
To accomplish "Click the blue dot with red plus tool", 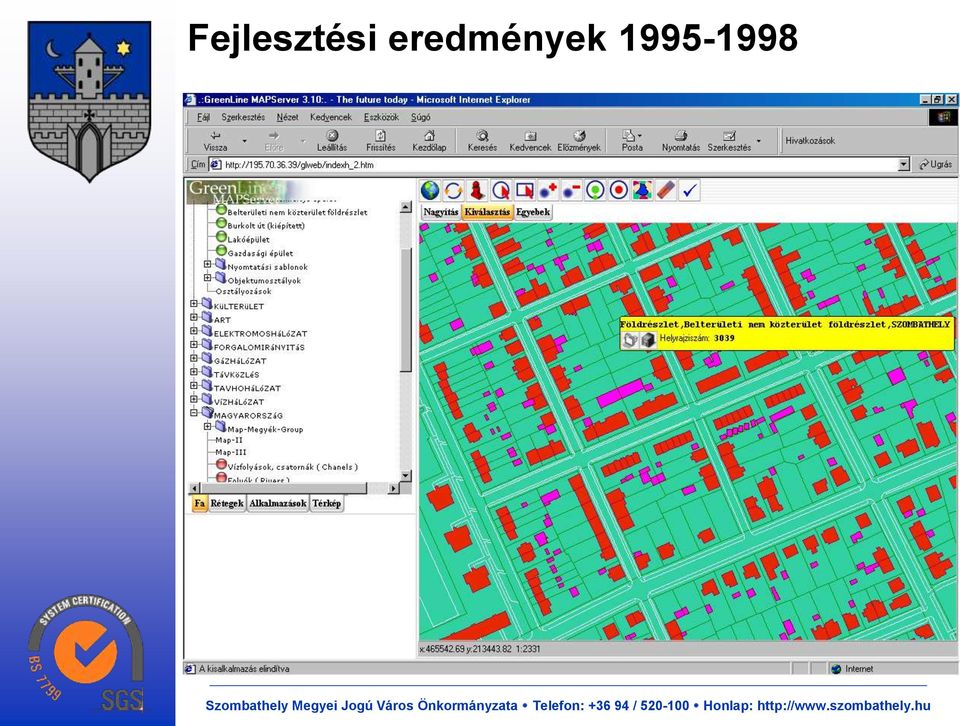I will coord(548,190).
